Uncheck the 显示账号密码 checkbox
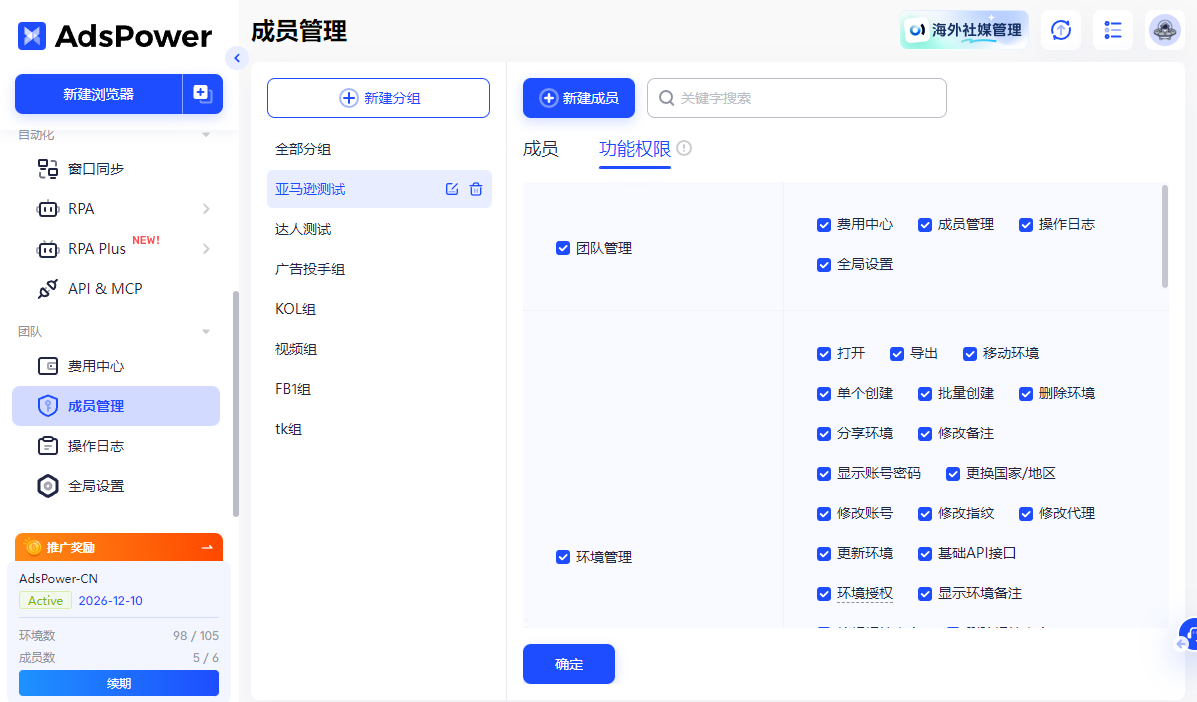The height and width of the screenshot is (702, 1197). [824, 473]
